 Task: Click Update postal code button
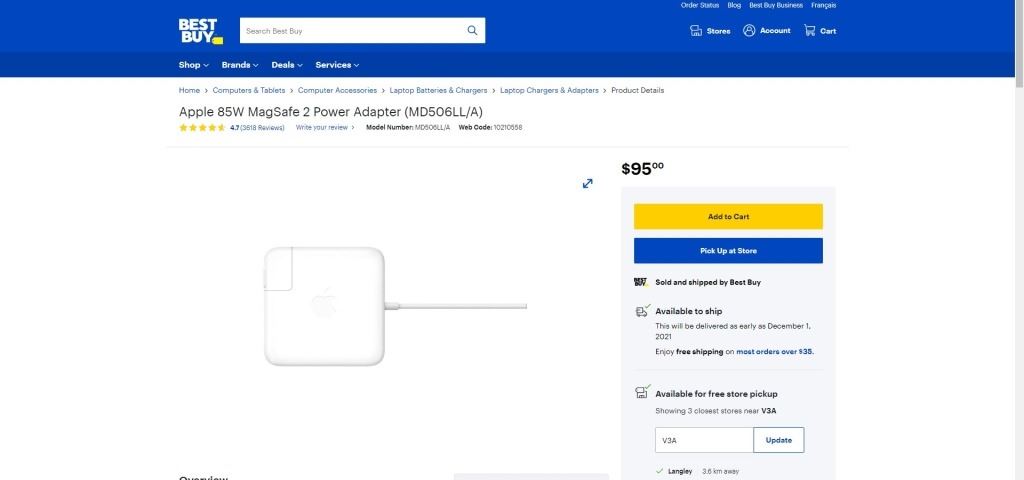click(778, 440)
